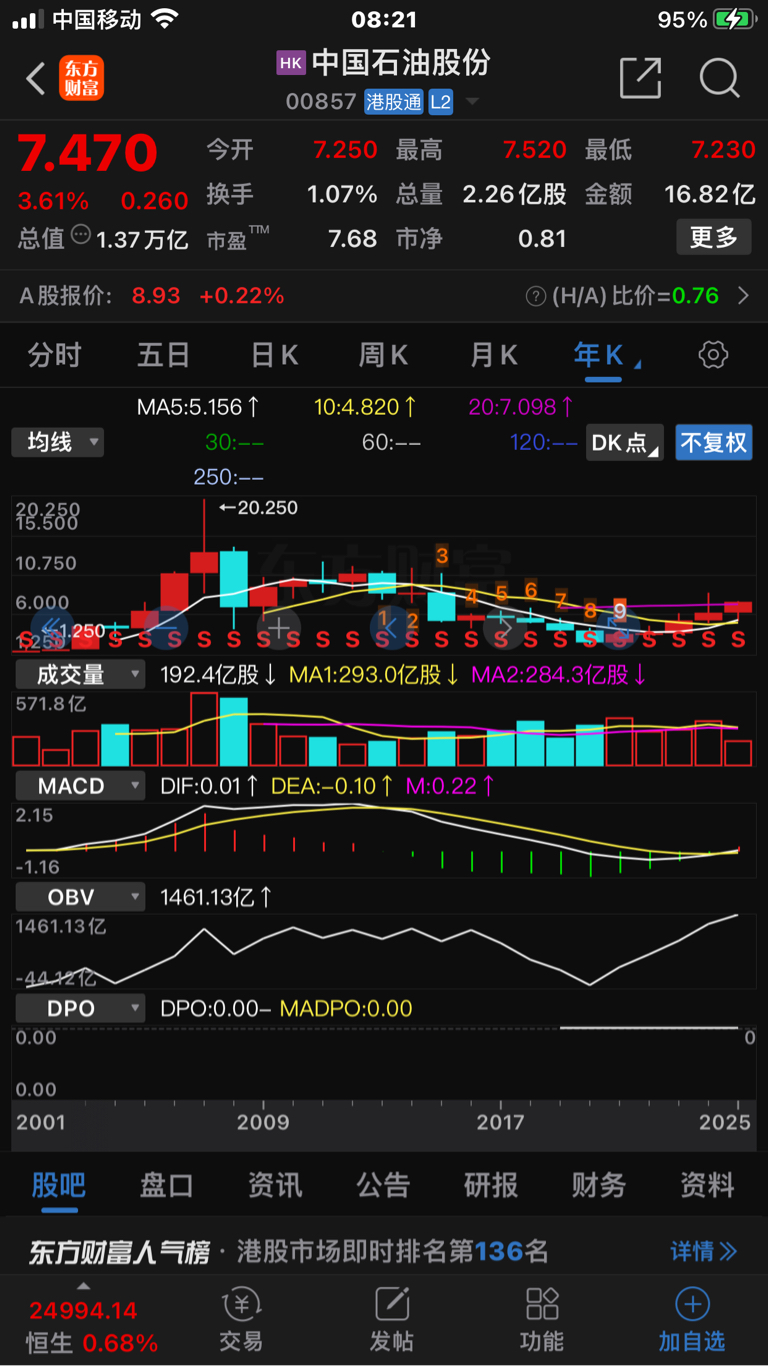
Task: Open the 财务 tab
Action: click(x=599, y=1185)
